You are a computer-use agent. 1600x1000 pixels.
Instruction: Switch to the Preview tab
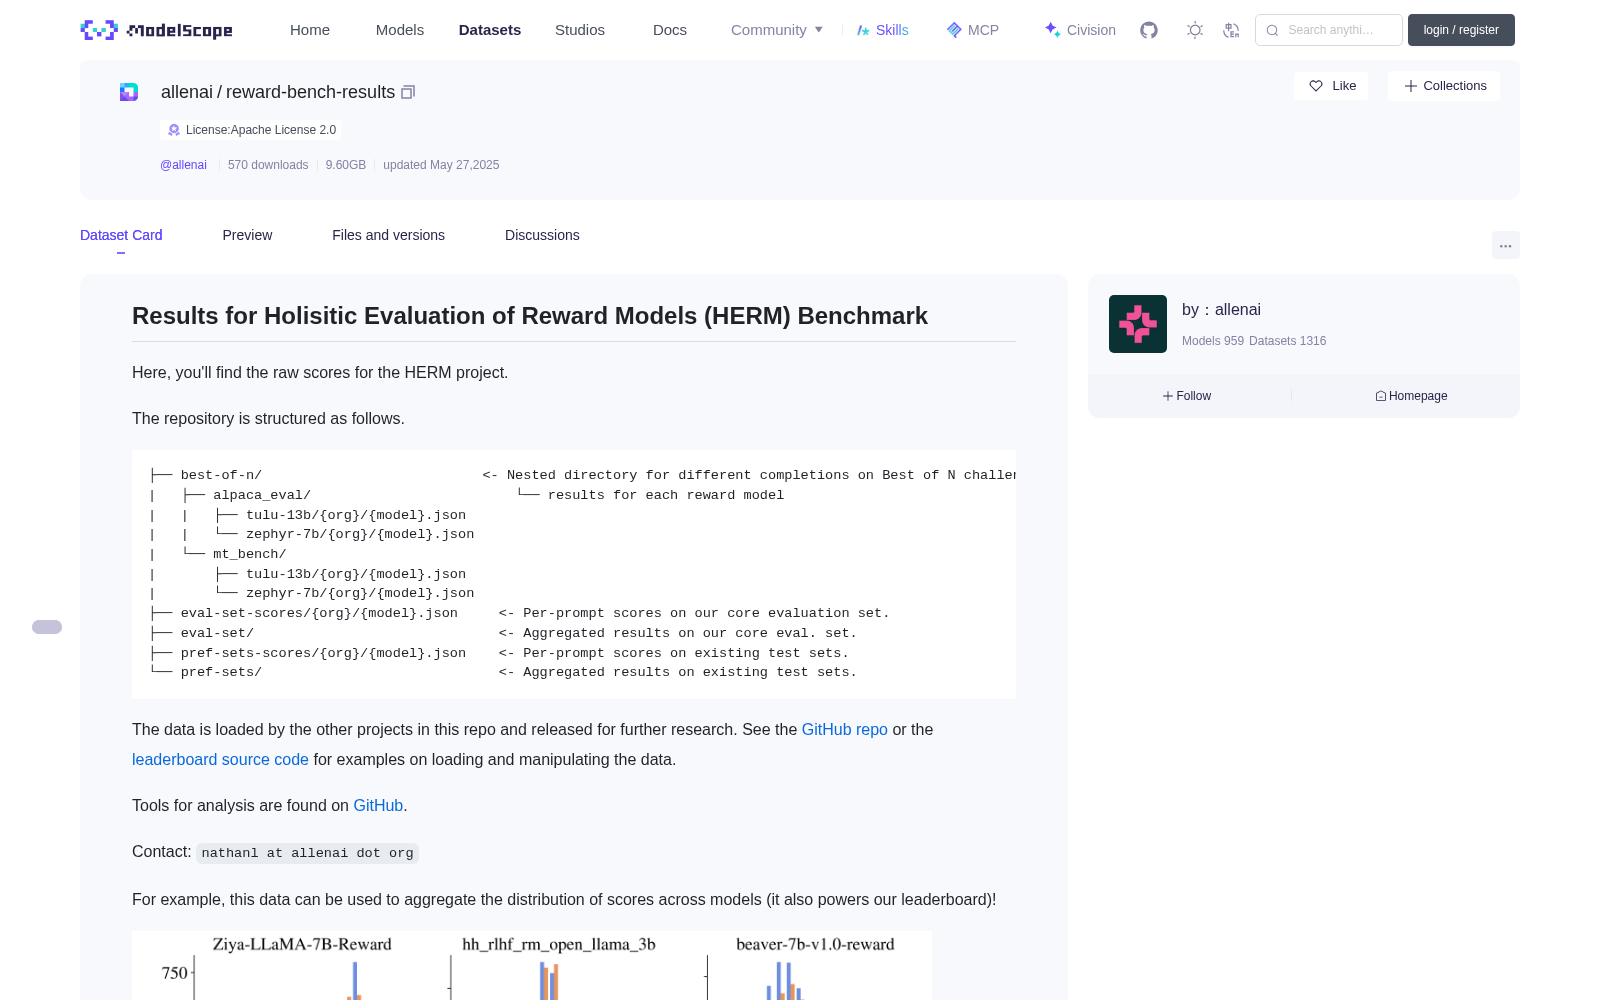pyautogui.click(x=247, y=235)
